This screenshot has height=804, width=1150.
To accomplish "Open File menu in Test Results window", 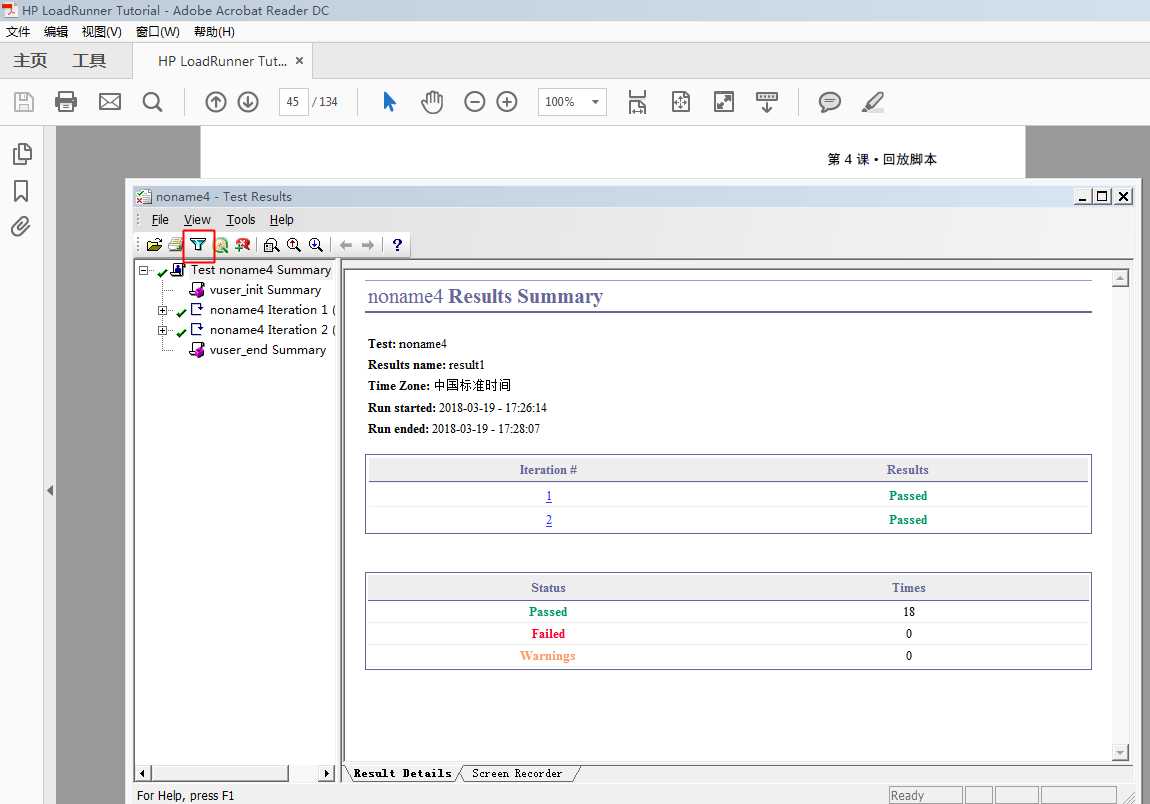I will (x=160, y=219).
